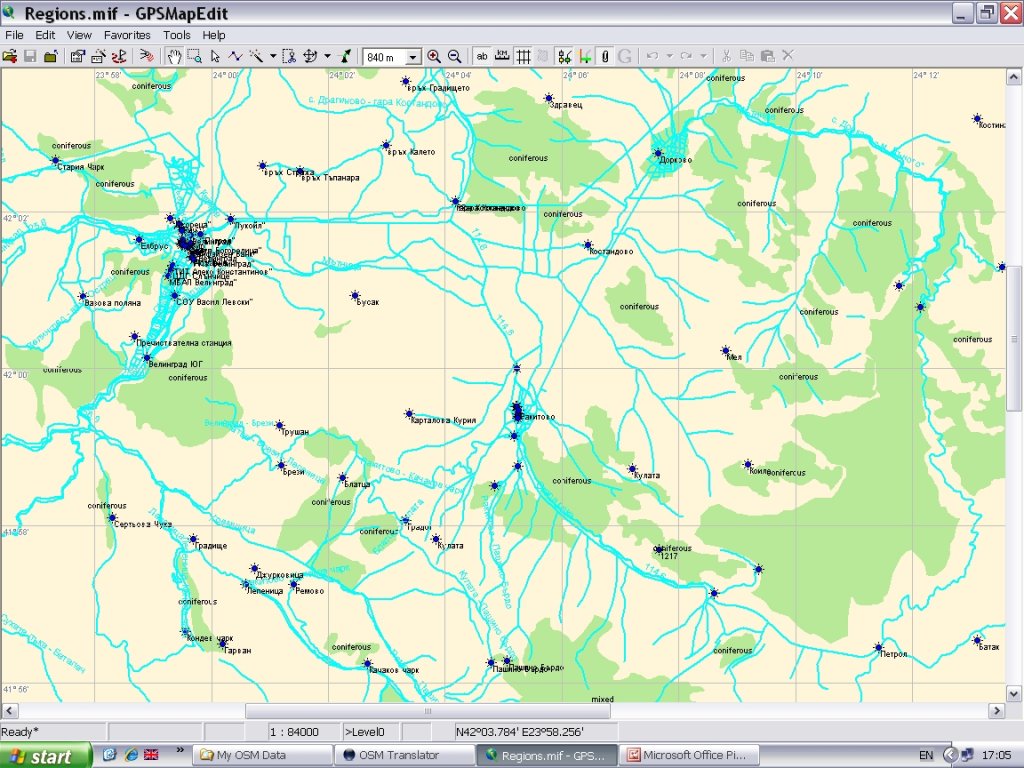This screenshot has height=768, width=1024.
Task: Toggle the 'ab' labels display button
Action: (482, 56)
